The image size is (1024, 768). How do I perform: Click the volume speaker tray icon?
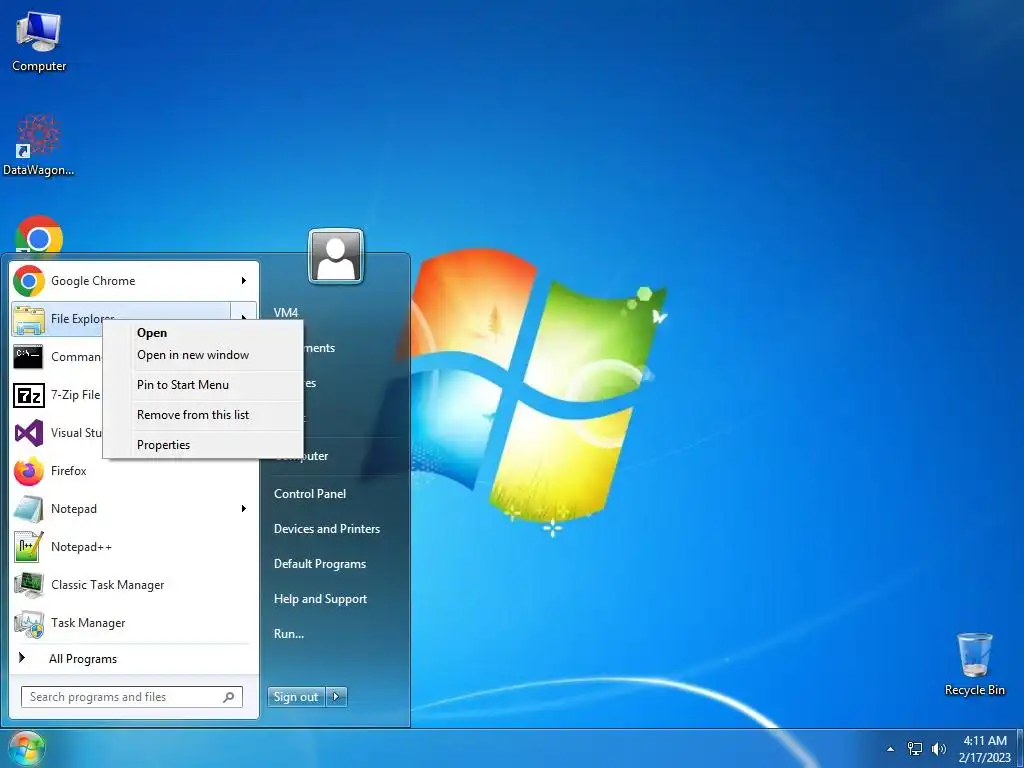(938, 748)
